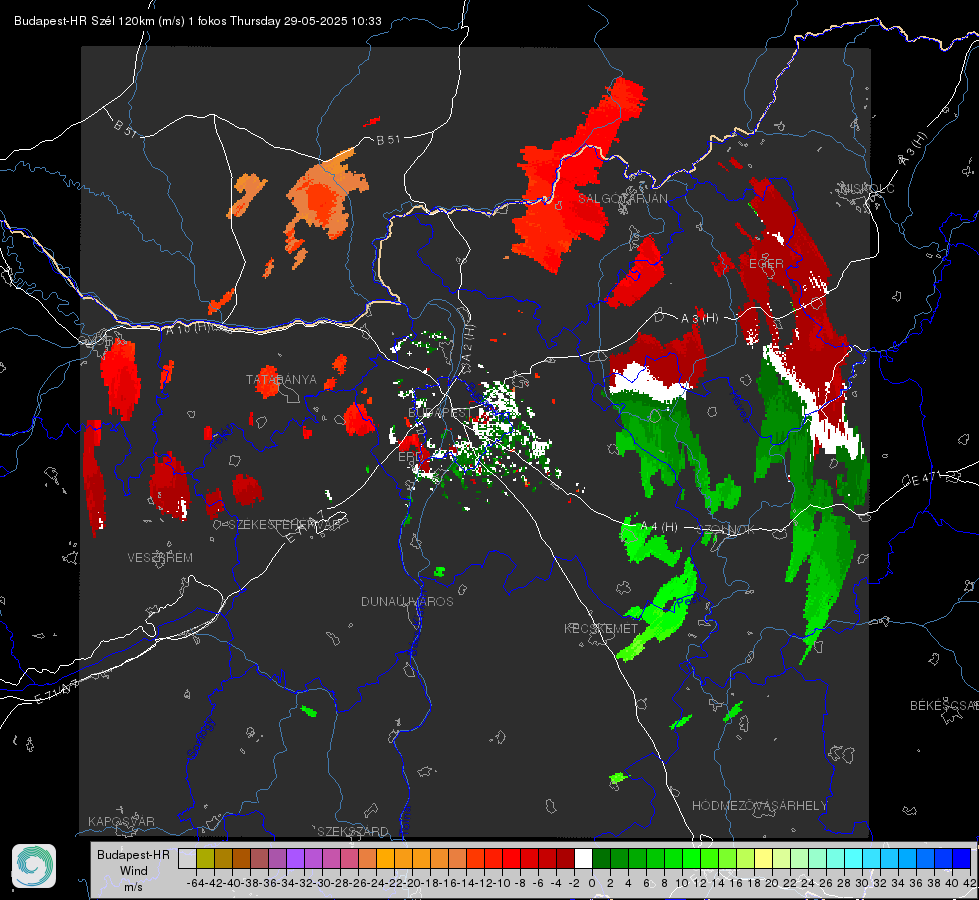Select the dark green swatch between 0 and 2

coord(601,858)
